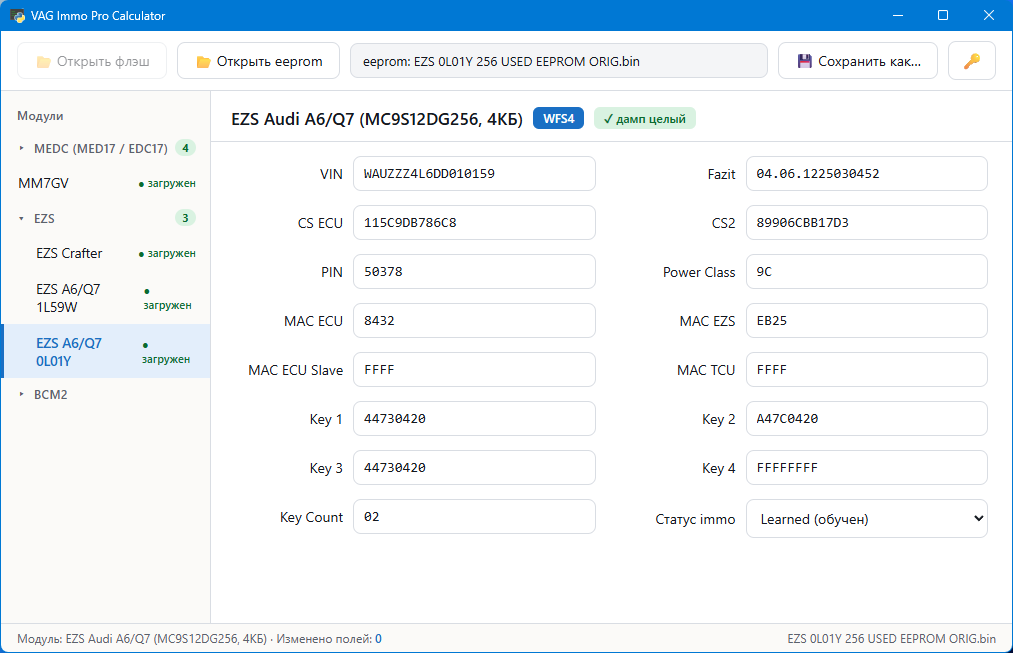The width and height of the screenshot is (1013, 653).
Task: Minimize the VAG Immo Pro Calculator window
Action: [897, 16]
